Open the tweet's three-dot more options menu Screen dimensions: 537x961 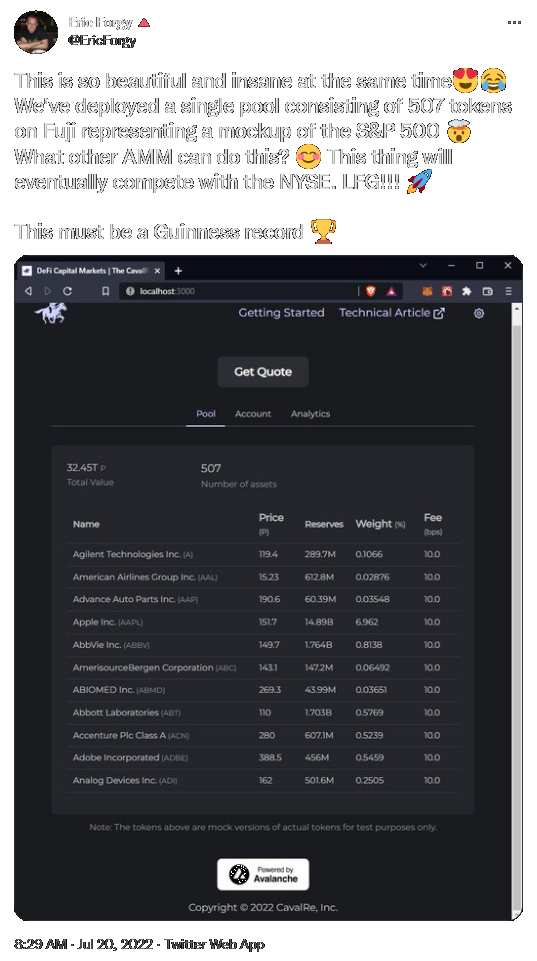point(514,23)
